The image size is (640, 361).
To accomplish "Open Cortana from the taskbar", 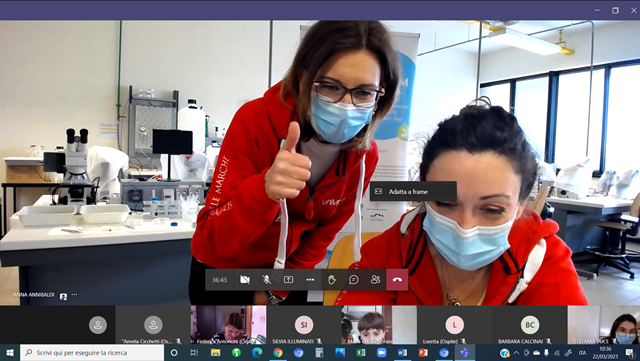I will [174, 352].
